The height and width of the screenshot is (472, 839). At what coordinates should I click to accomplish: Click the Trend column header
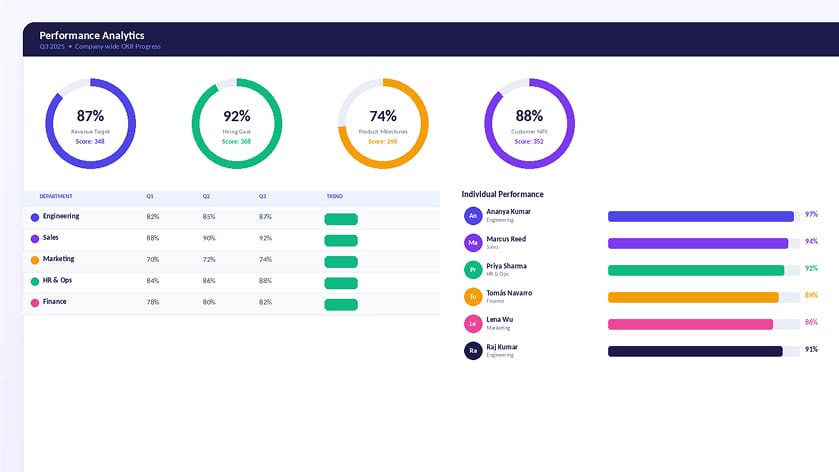coord(334,196)
